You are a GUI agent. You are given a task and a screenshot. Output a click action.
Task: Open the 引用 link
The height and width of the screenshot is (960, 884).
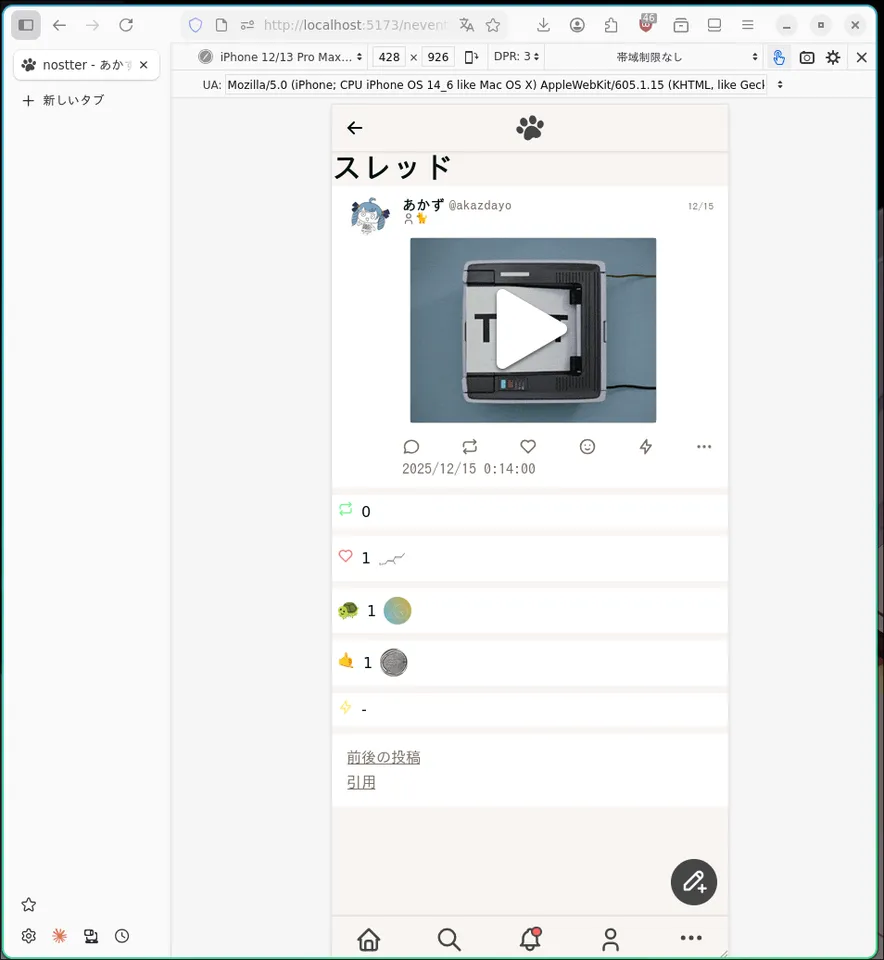pyautogui.click(x=361, y=782)
